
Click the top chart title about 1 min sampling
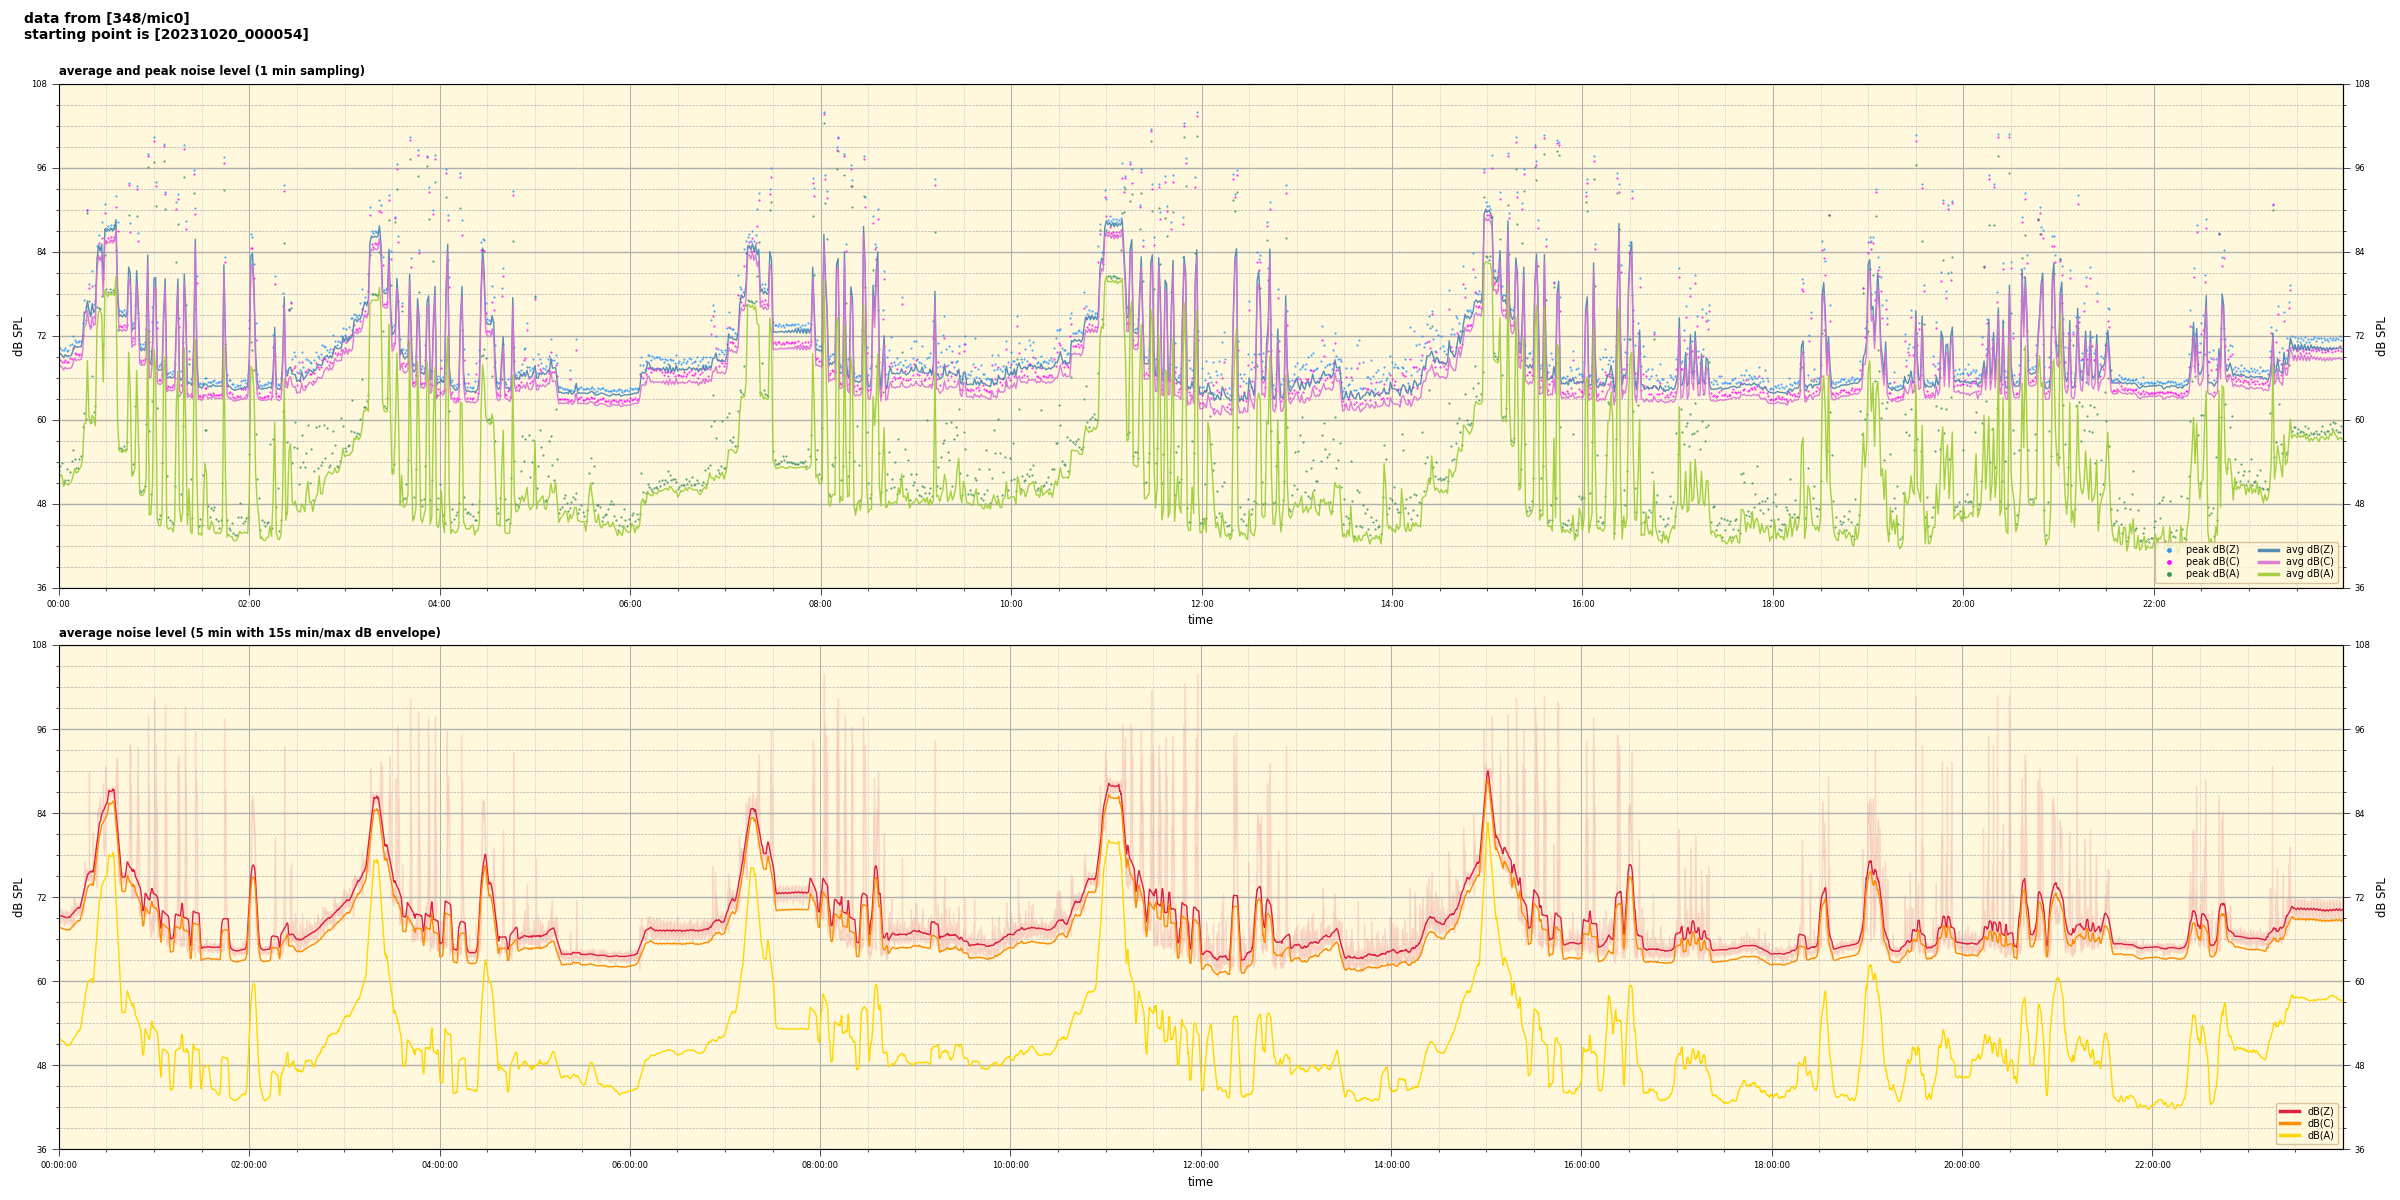(x=211, y=71)
